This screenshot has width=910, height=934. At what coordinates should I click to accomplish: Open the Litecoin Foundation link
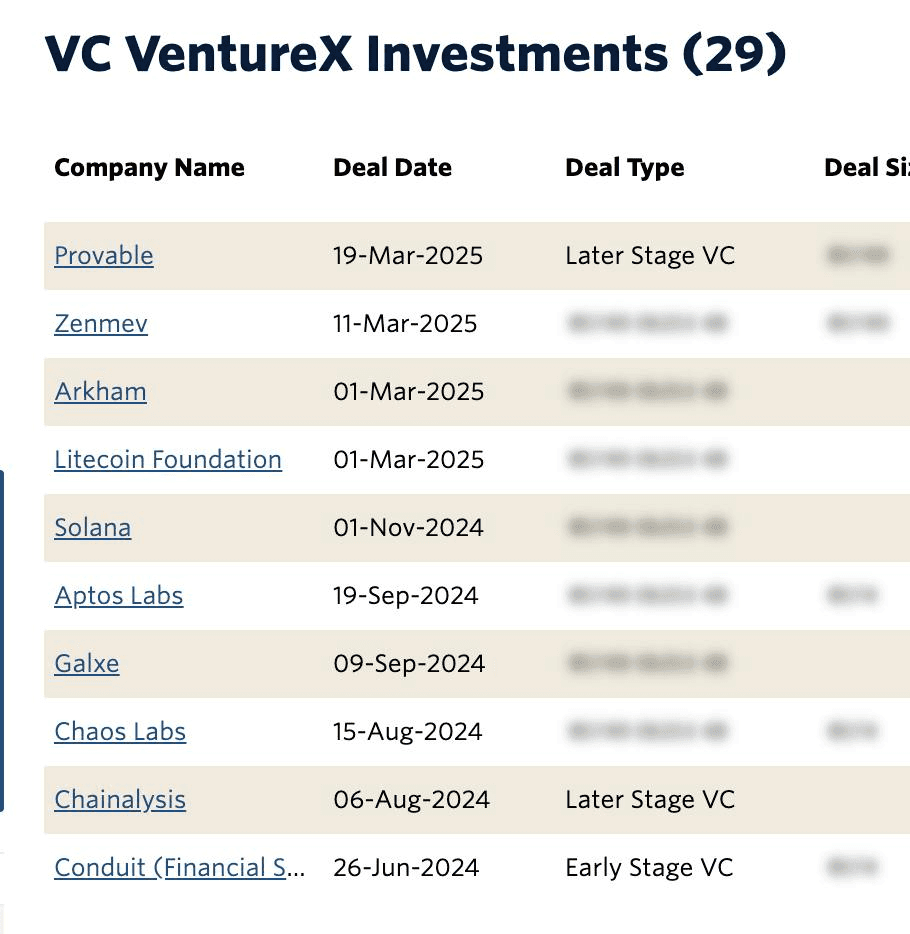point(168,460)
